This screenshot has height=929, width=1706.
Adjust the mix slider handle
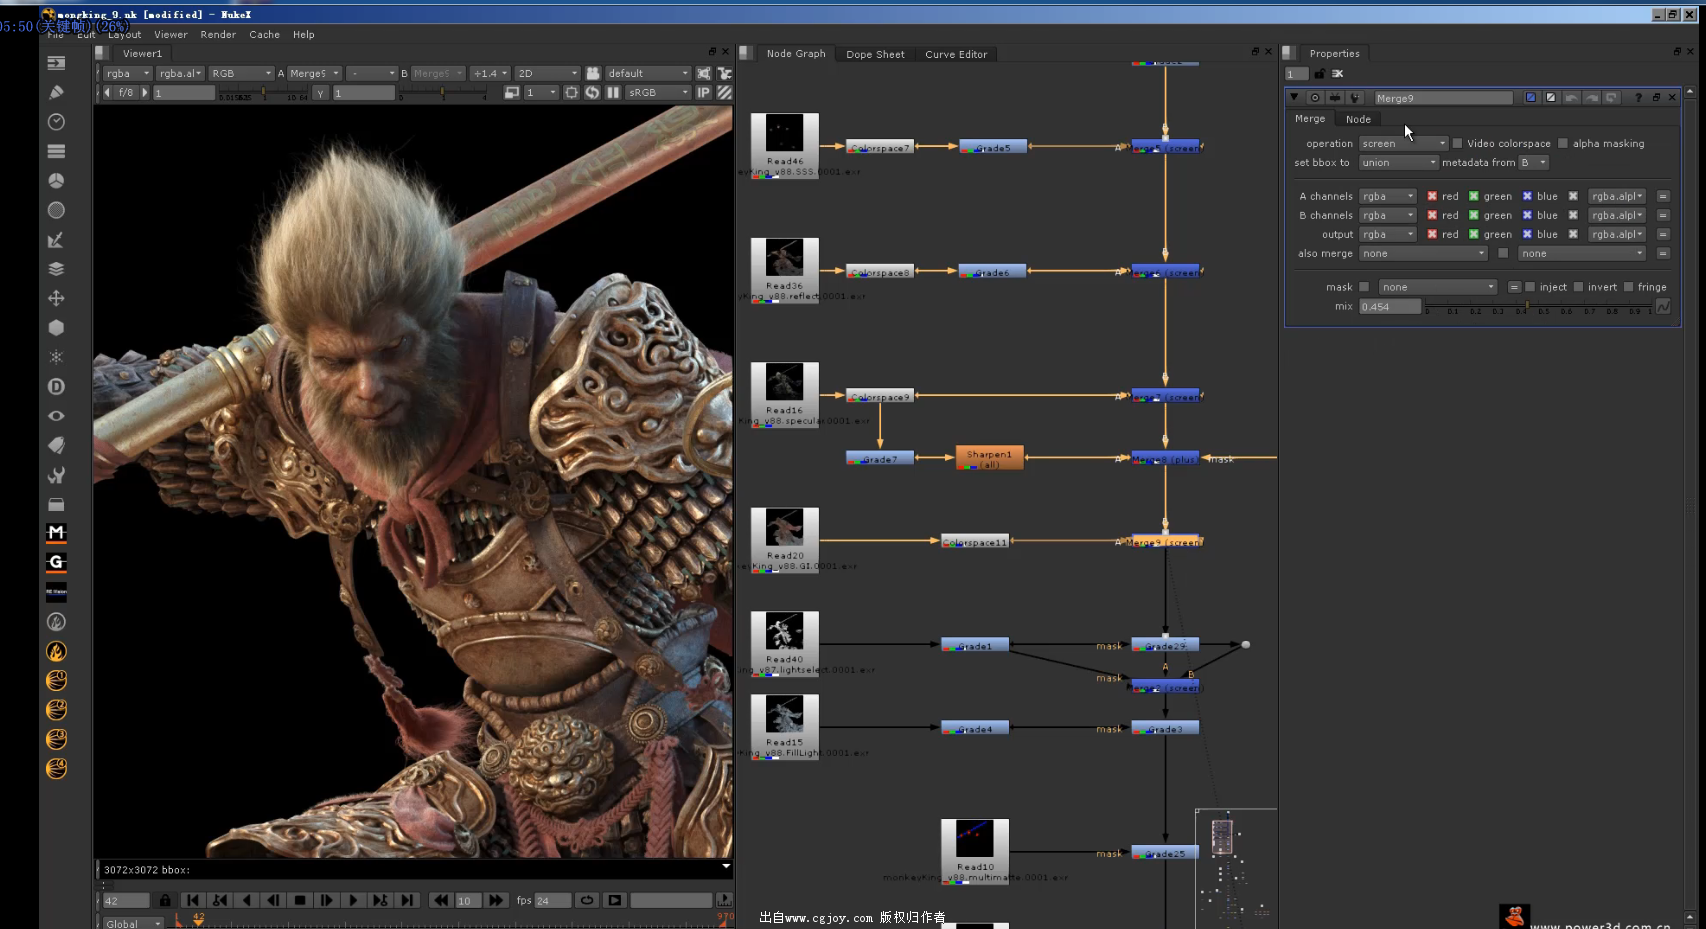(1527, 305)
